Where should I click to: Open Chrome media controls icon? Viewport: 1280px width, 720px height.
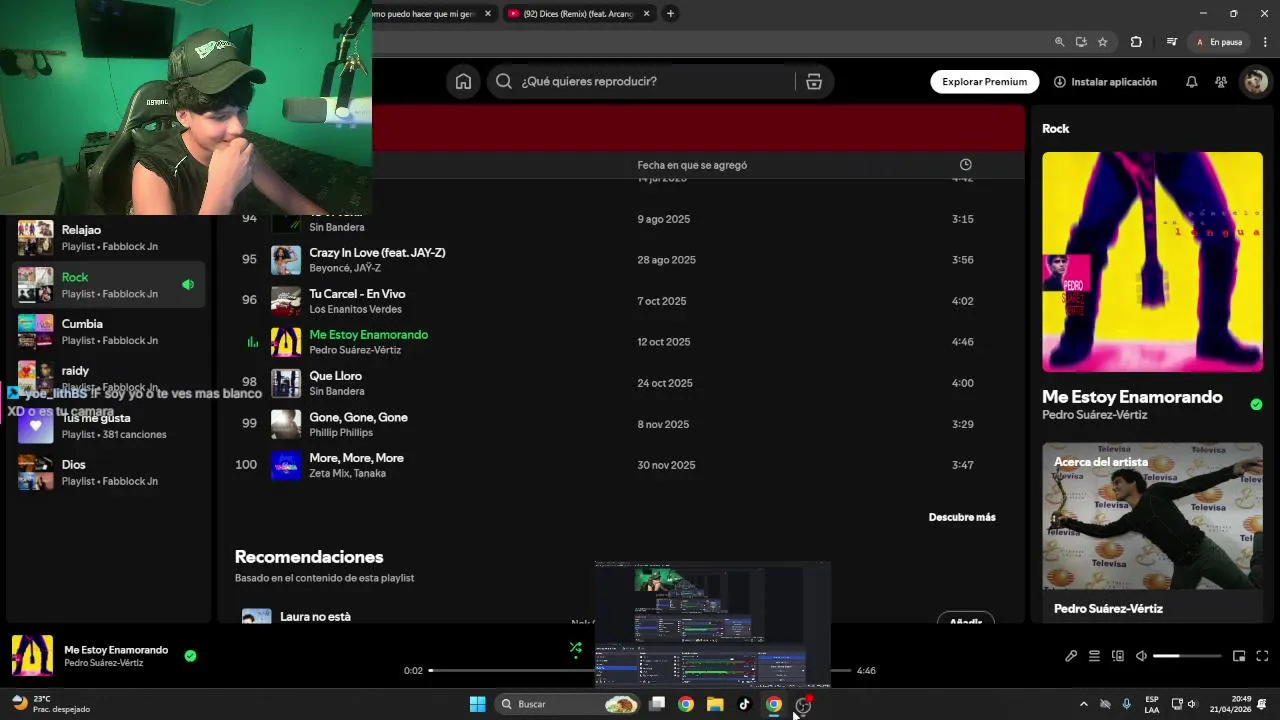click(x=1172, y=42)
